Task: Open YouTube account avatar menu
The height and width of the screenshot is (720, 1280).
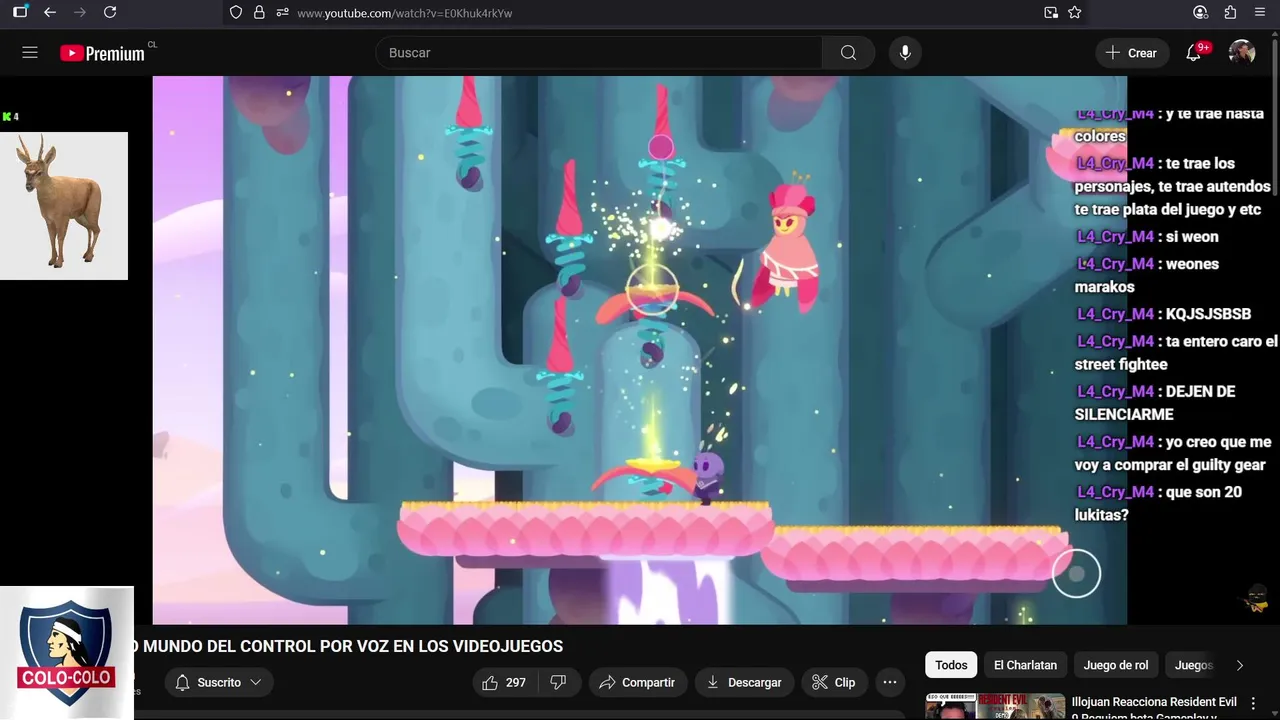Action: 1242,53
